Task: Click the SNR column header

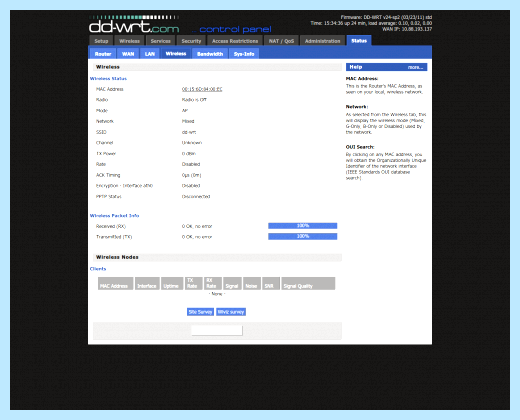Action: tap(271, 283)
